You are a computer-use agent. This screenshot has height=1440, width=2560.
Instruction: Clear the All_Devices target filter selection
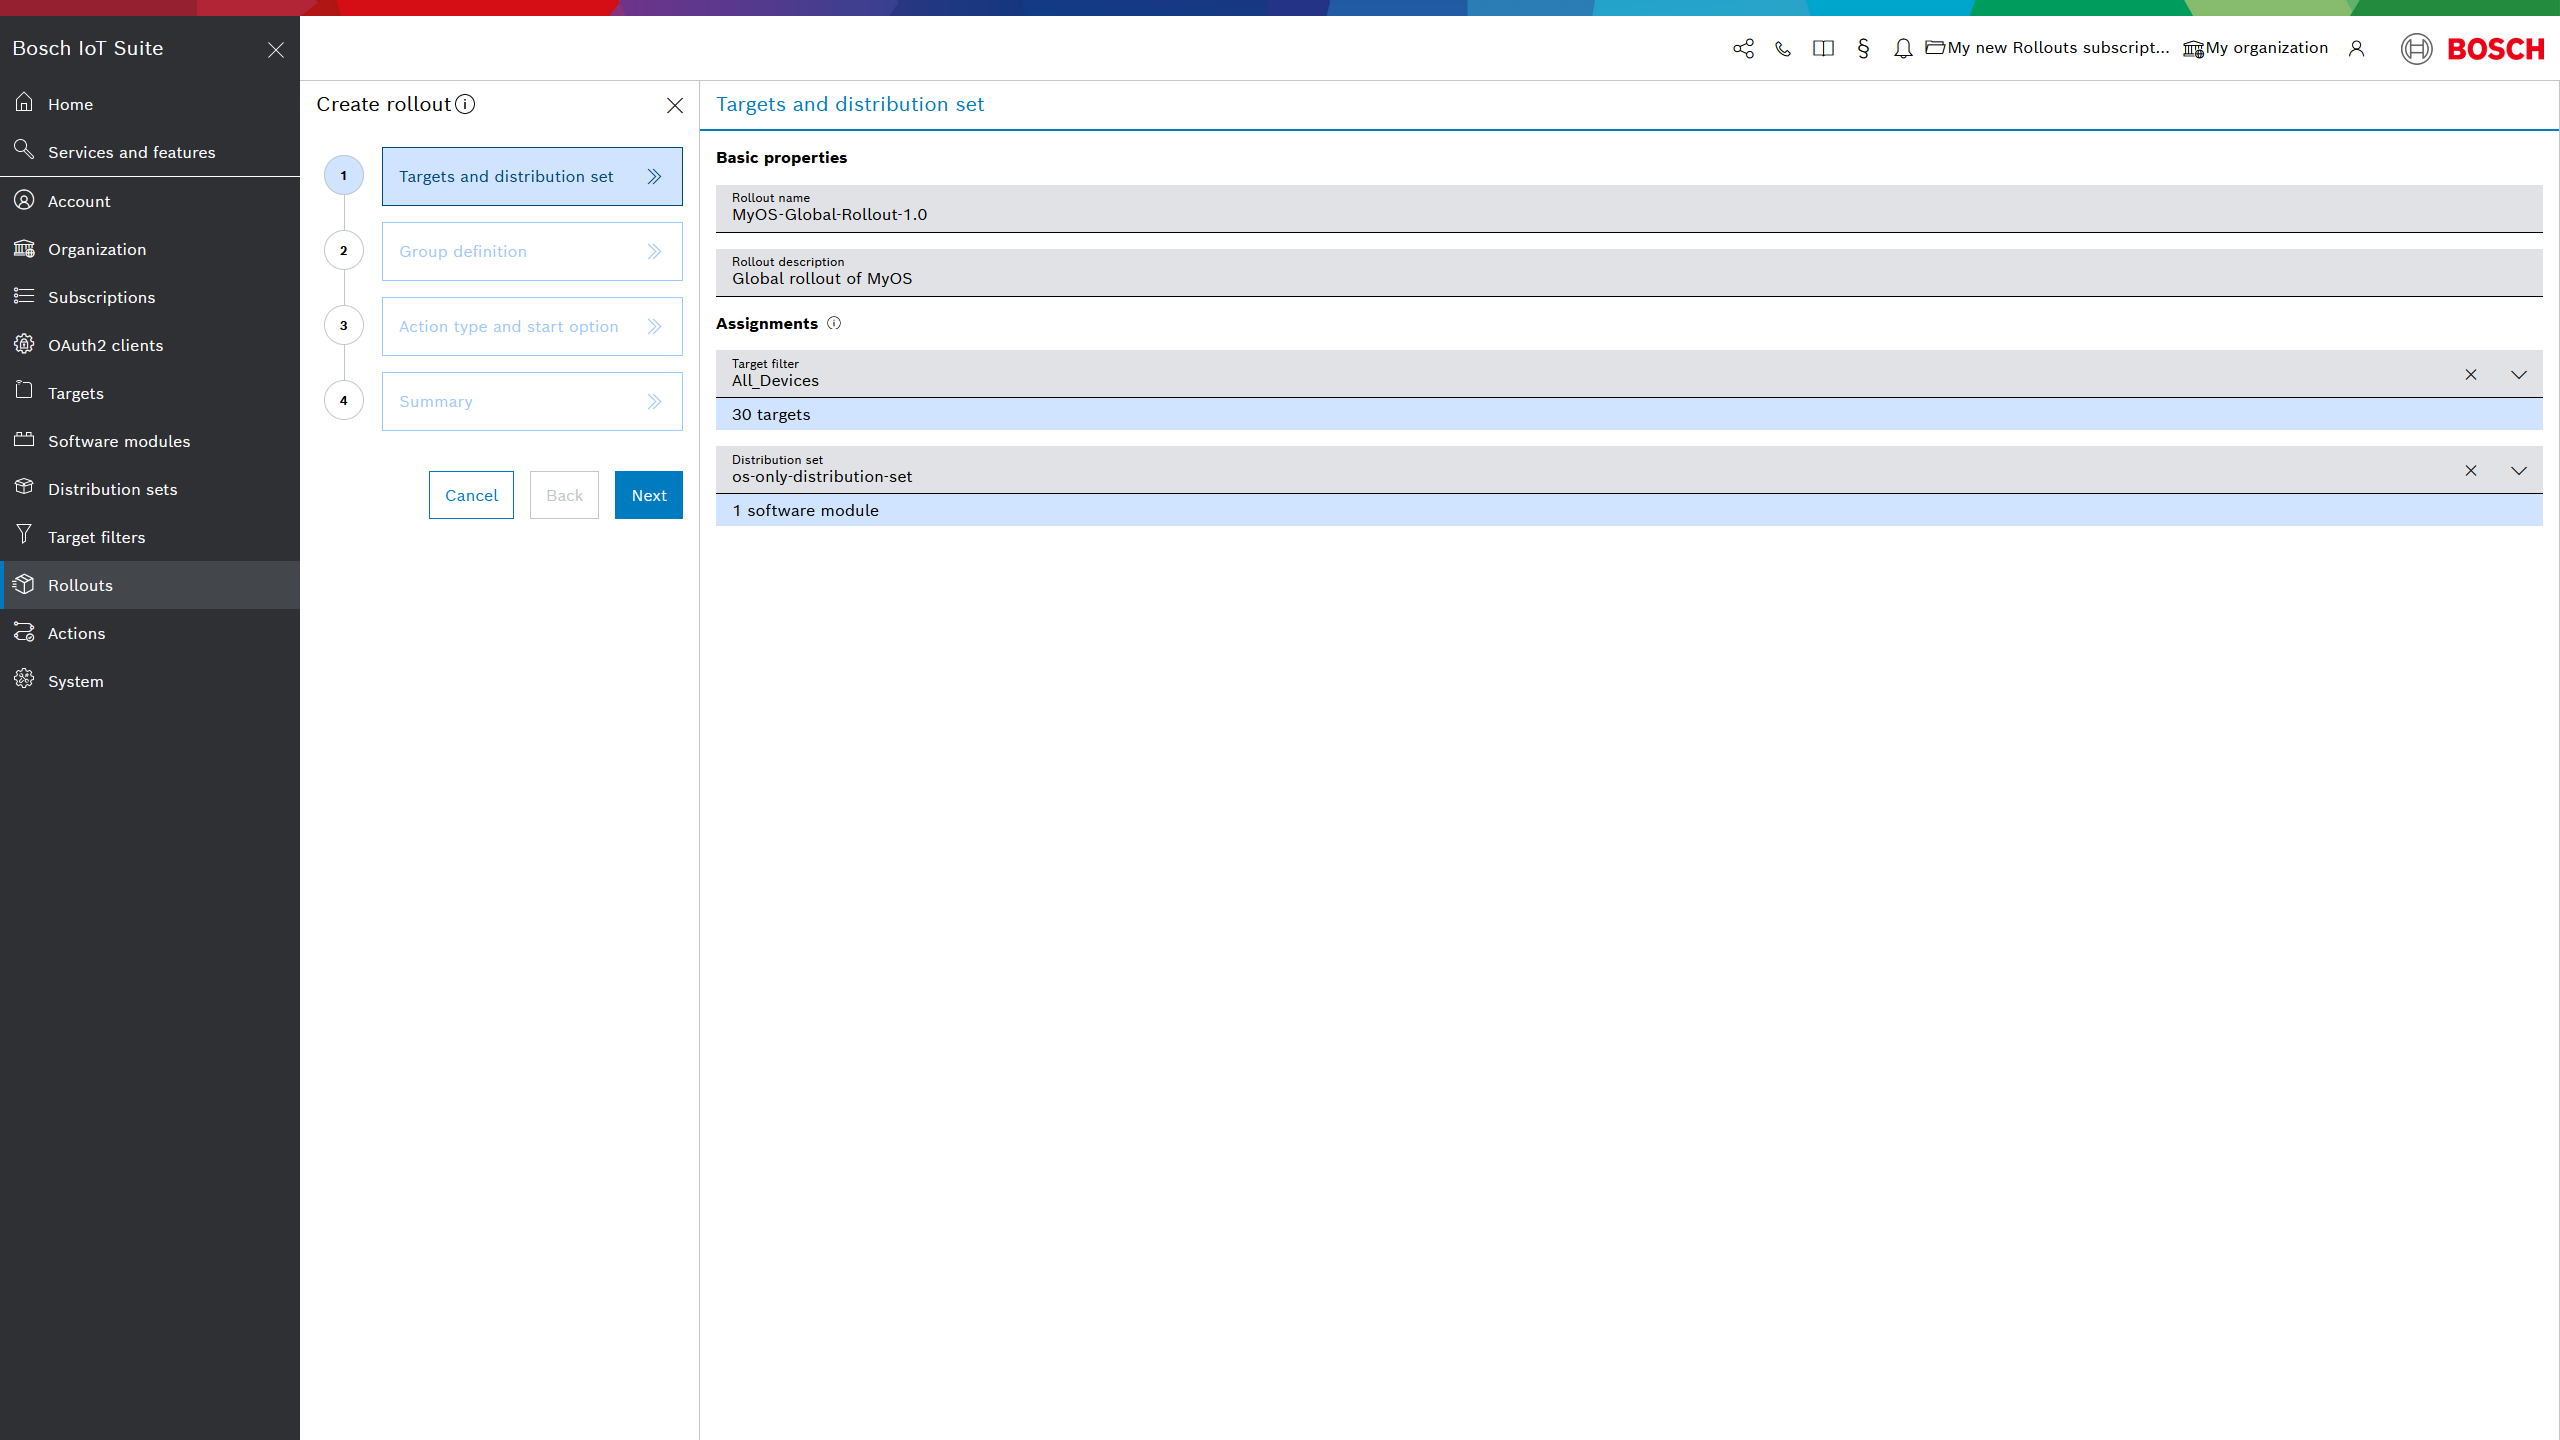(2471, 374)
